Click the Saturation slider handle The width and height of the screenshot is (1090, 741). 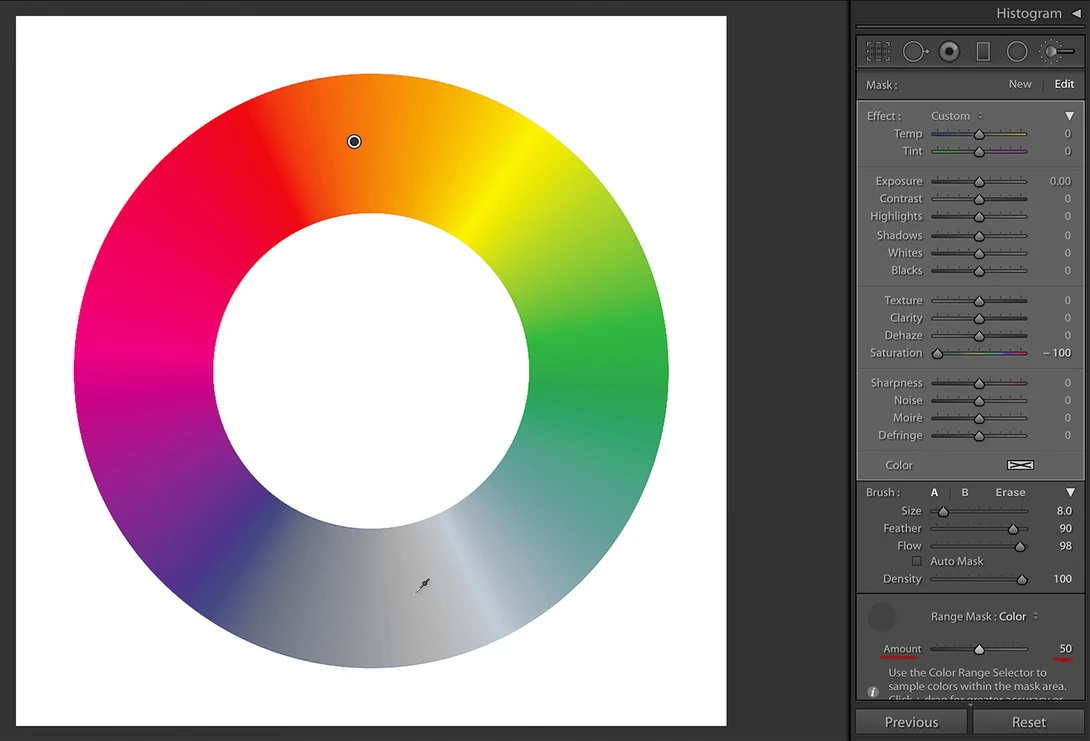pyautogui.click(x=937, y=353)
